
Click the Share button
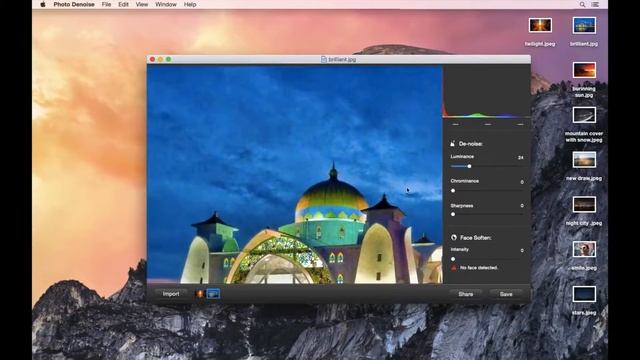(x=466, y=294)
